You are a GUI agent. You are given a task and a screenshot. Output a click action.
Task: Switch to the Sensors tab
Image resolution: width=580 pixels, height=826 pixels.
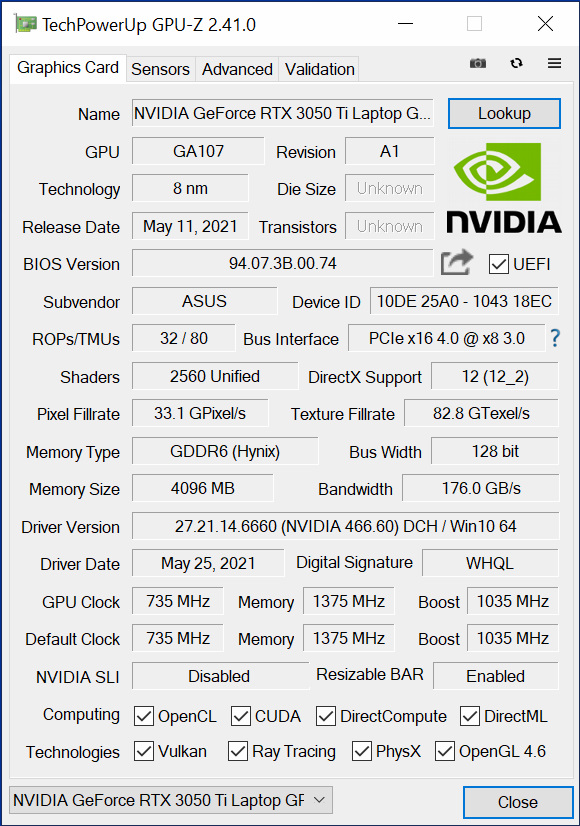pos(160,69)
